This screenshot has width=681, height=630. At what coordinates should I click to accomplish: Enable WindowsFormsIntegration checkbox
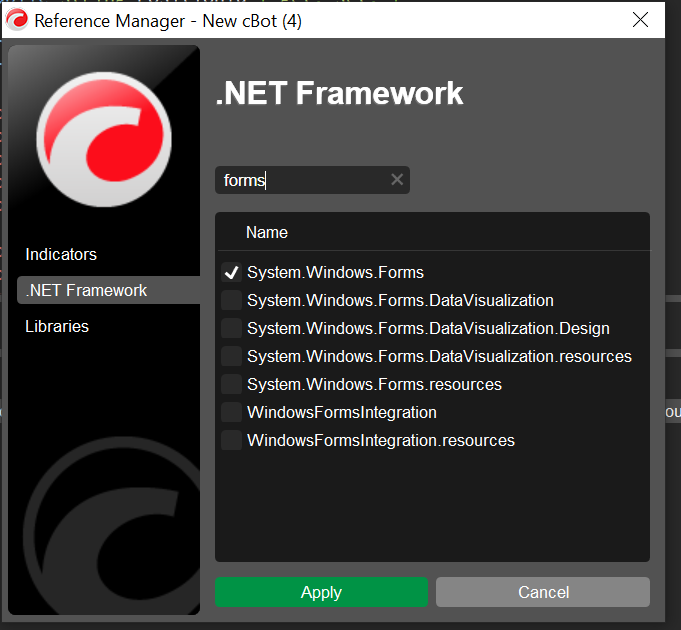coord(231,412)
